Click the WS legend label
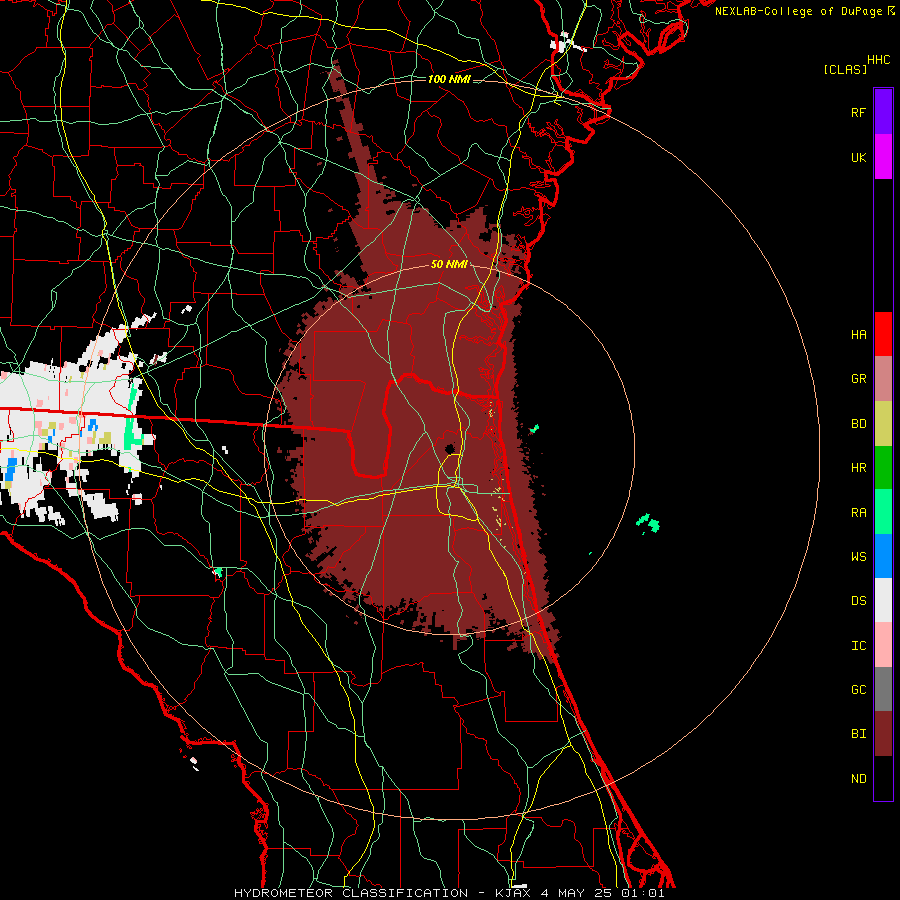The image size is (900, 900). click(x=858, y=556)
